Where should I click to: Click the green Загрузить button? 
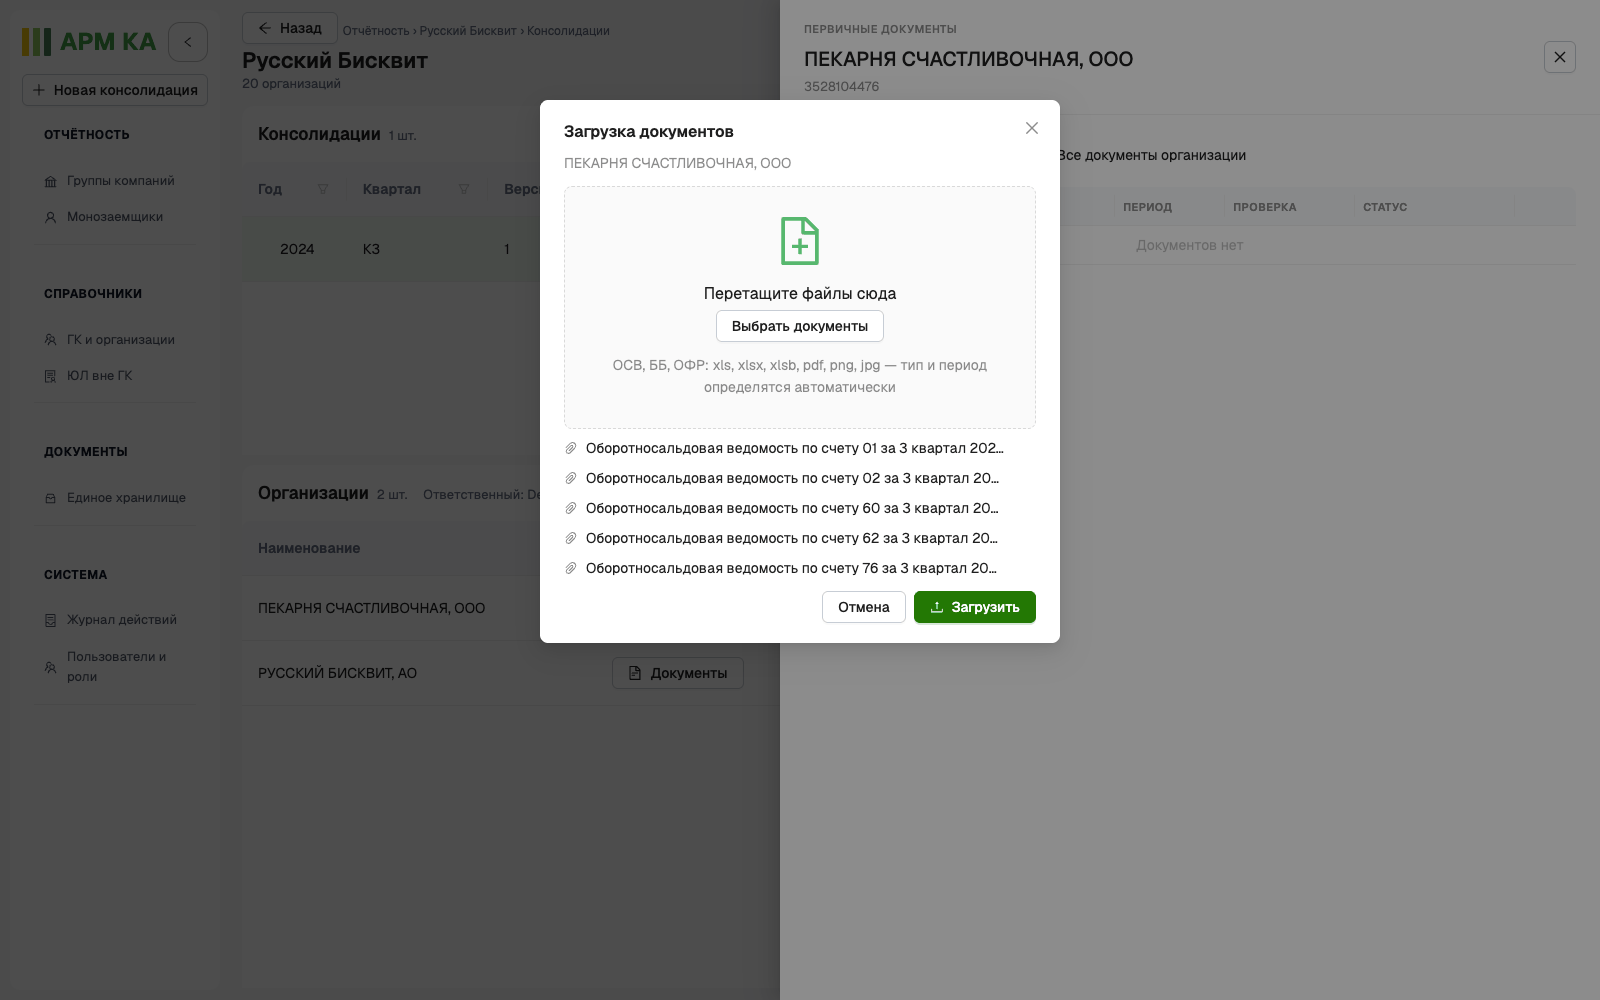pyautogui.click(x=975, y=607)
